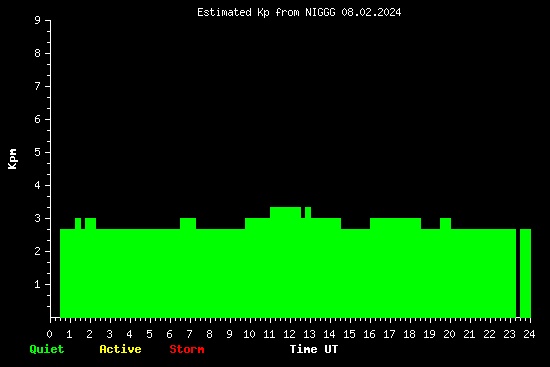Click the yellow 'Active' legend label
Viewport: 550px width, 367px height.
(x=120, y=349)
